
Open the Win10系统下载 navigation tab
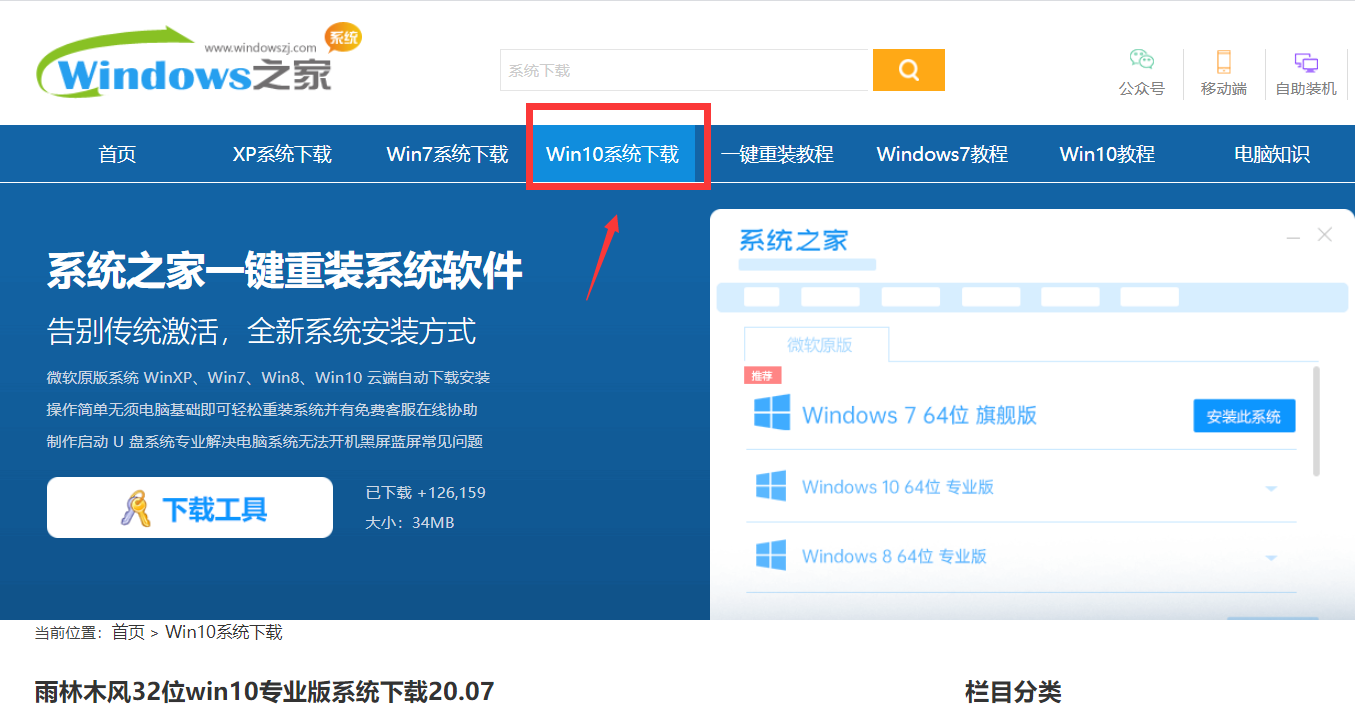pos(612,154)
